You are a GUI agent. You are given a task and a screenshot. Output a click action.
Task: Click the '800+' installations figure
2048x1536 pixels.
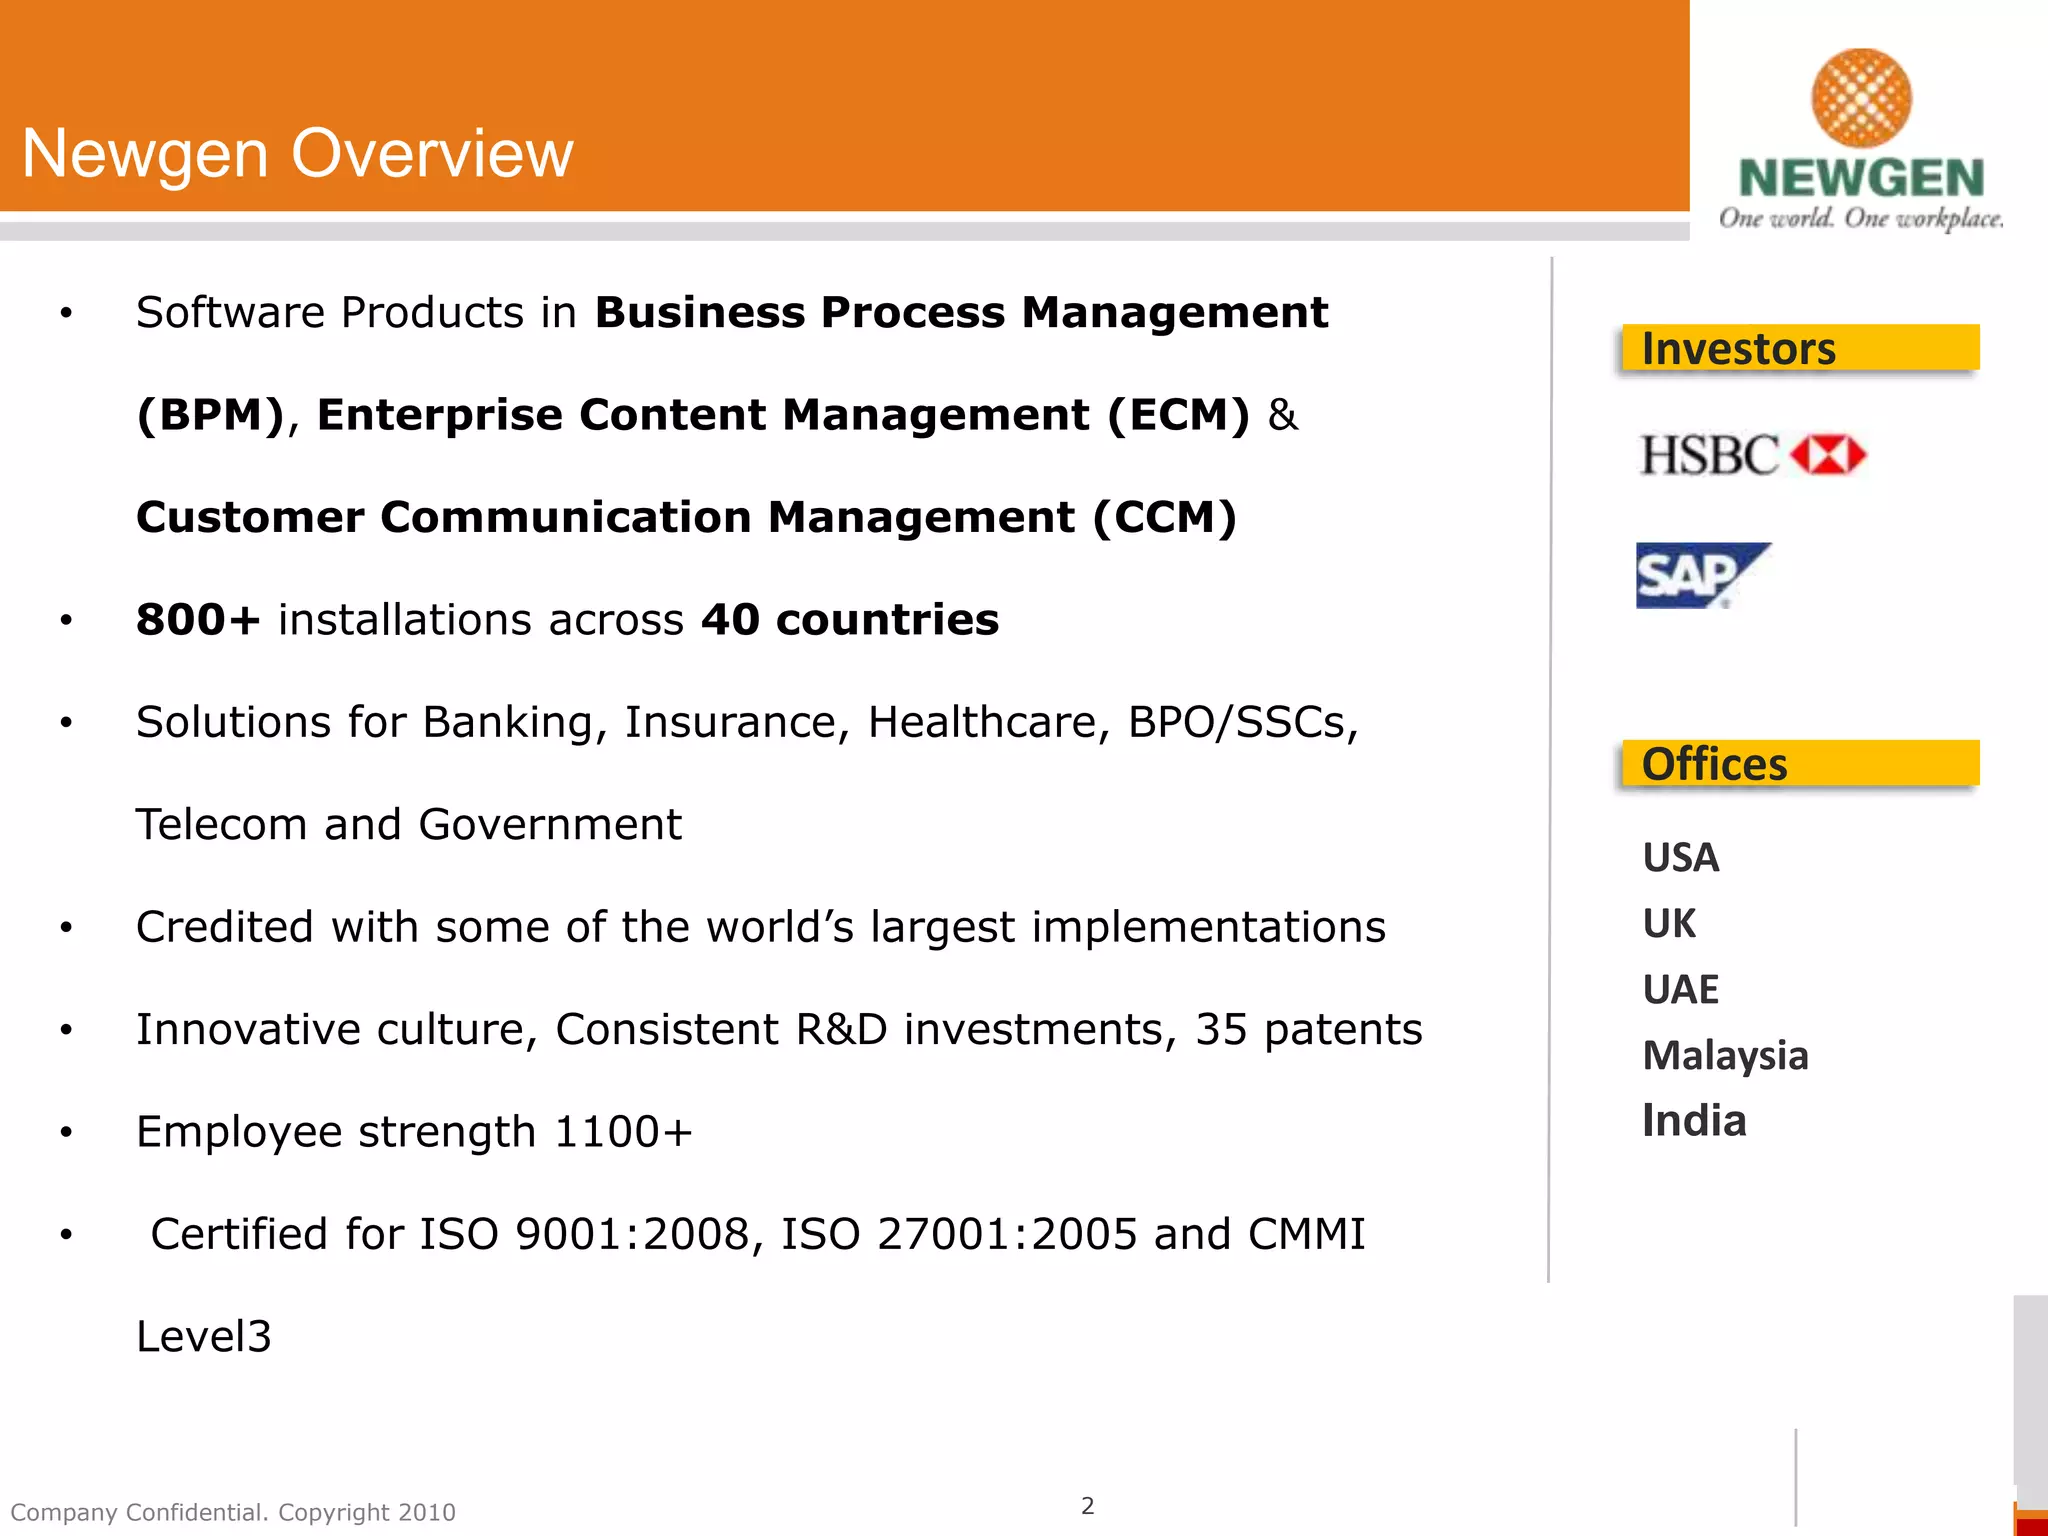[x=198, y=620]
